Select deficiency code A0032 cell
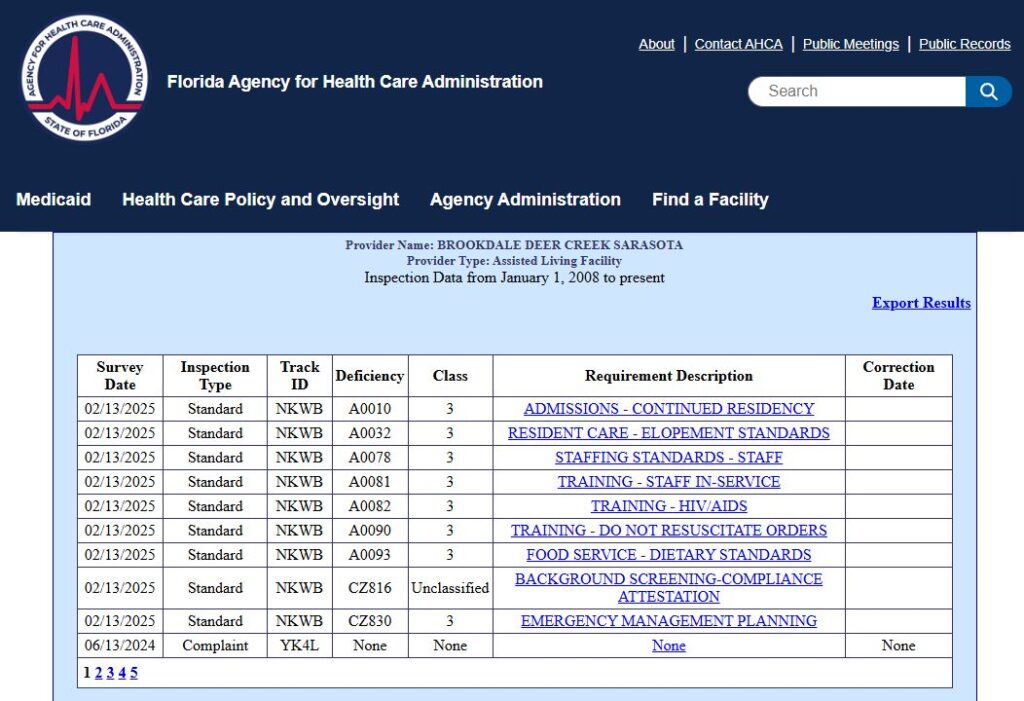The width and height of the screenshot is (1024, 701). click(370, 433)
